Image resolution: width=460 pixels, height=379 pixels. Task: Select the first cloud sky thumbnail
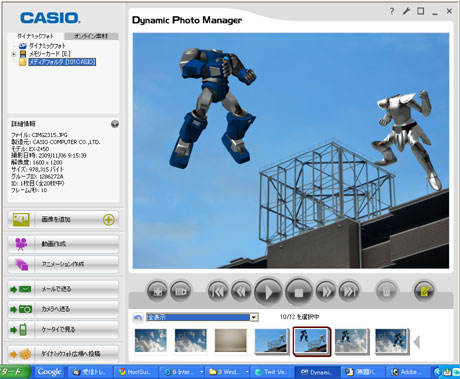(150, 340)
